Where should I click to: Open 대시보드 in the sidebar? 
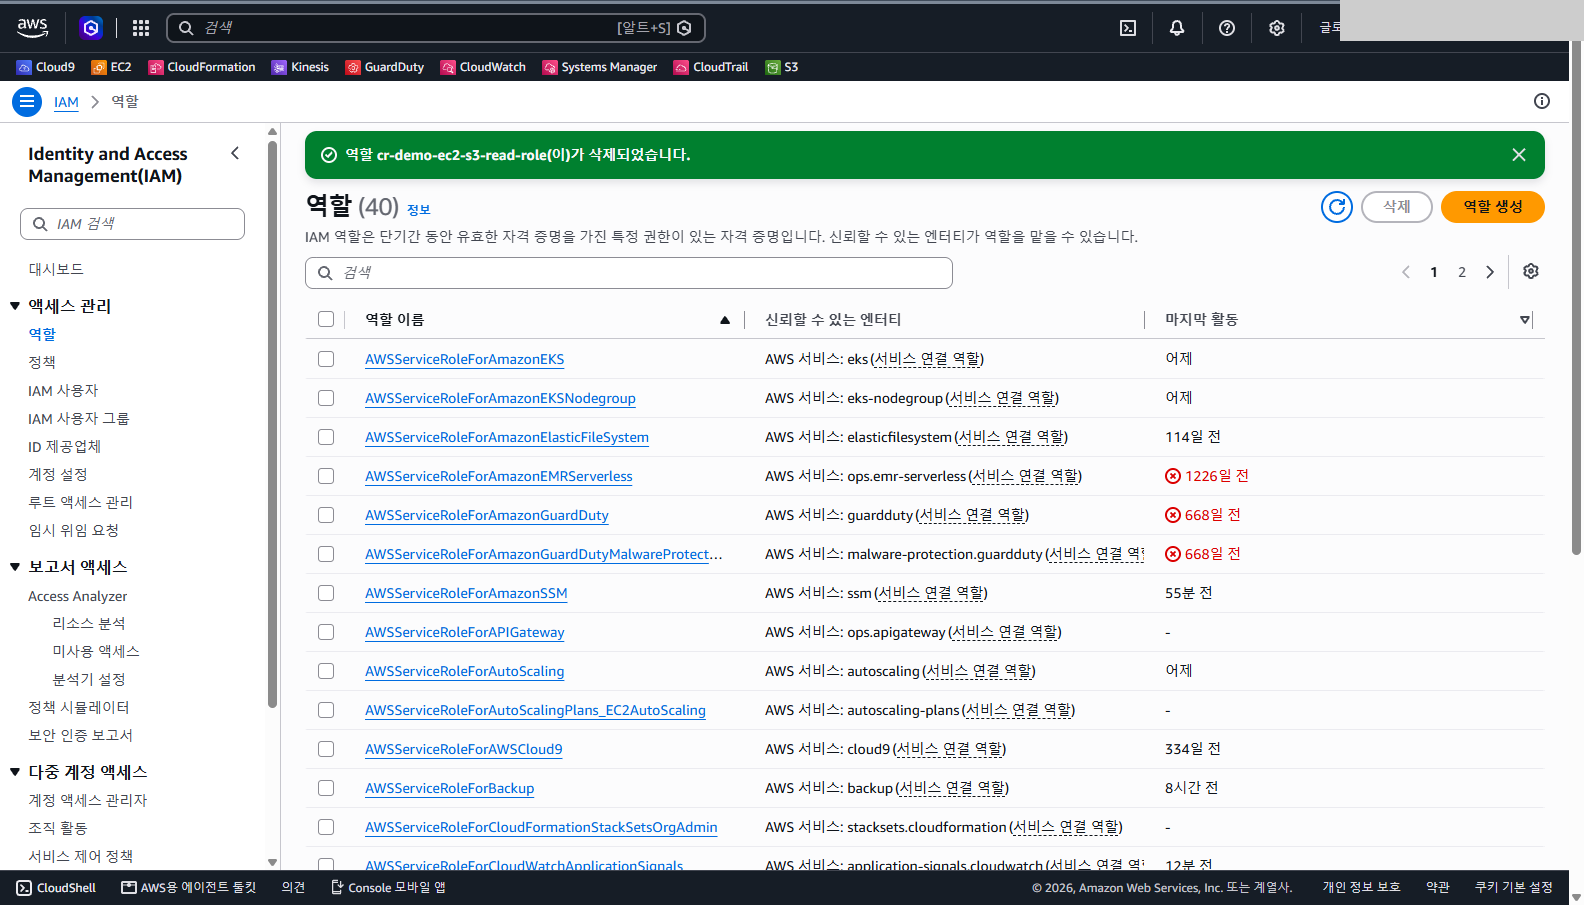click(56, 269)
